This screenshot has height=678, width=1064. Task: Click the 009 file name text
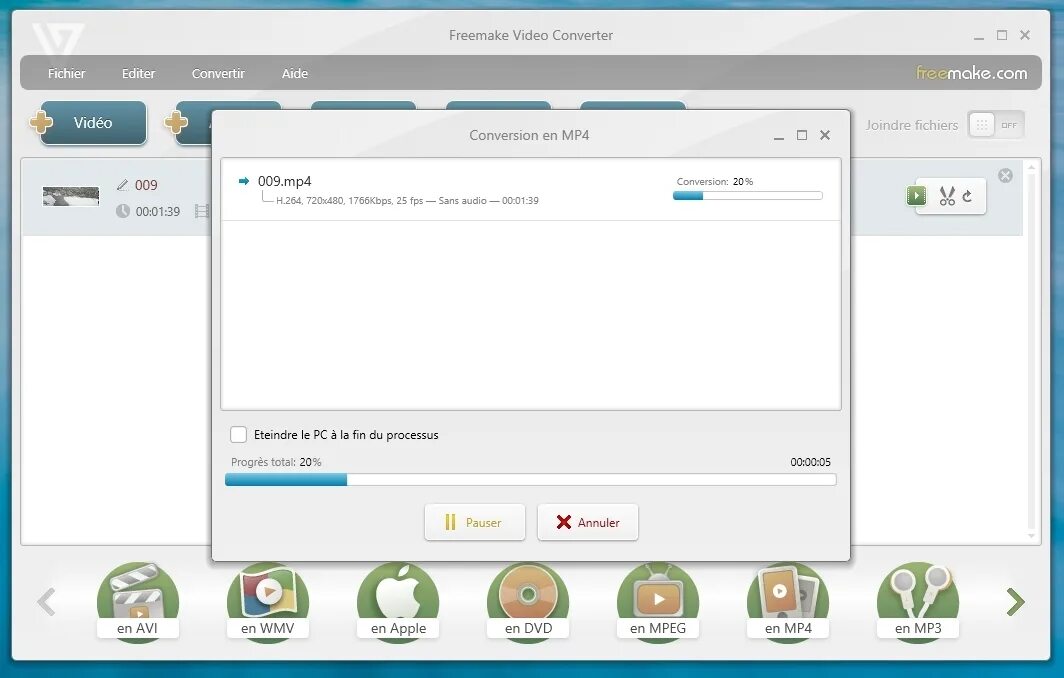[146, 185]
